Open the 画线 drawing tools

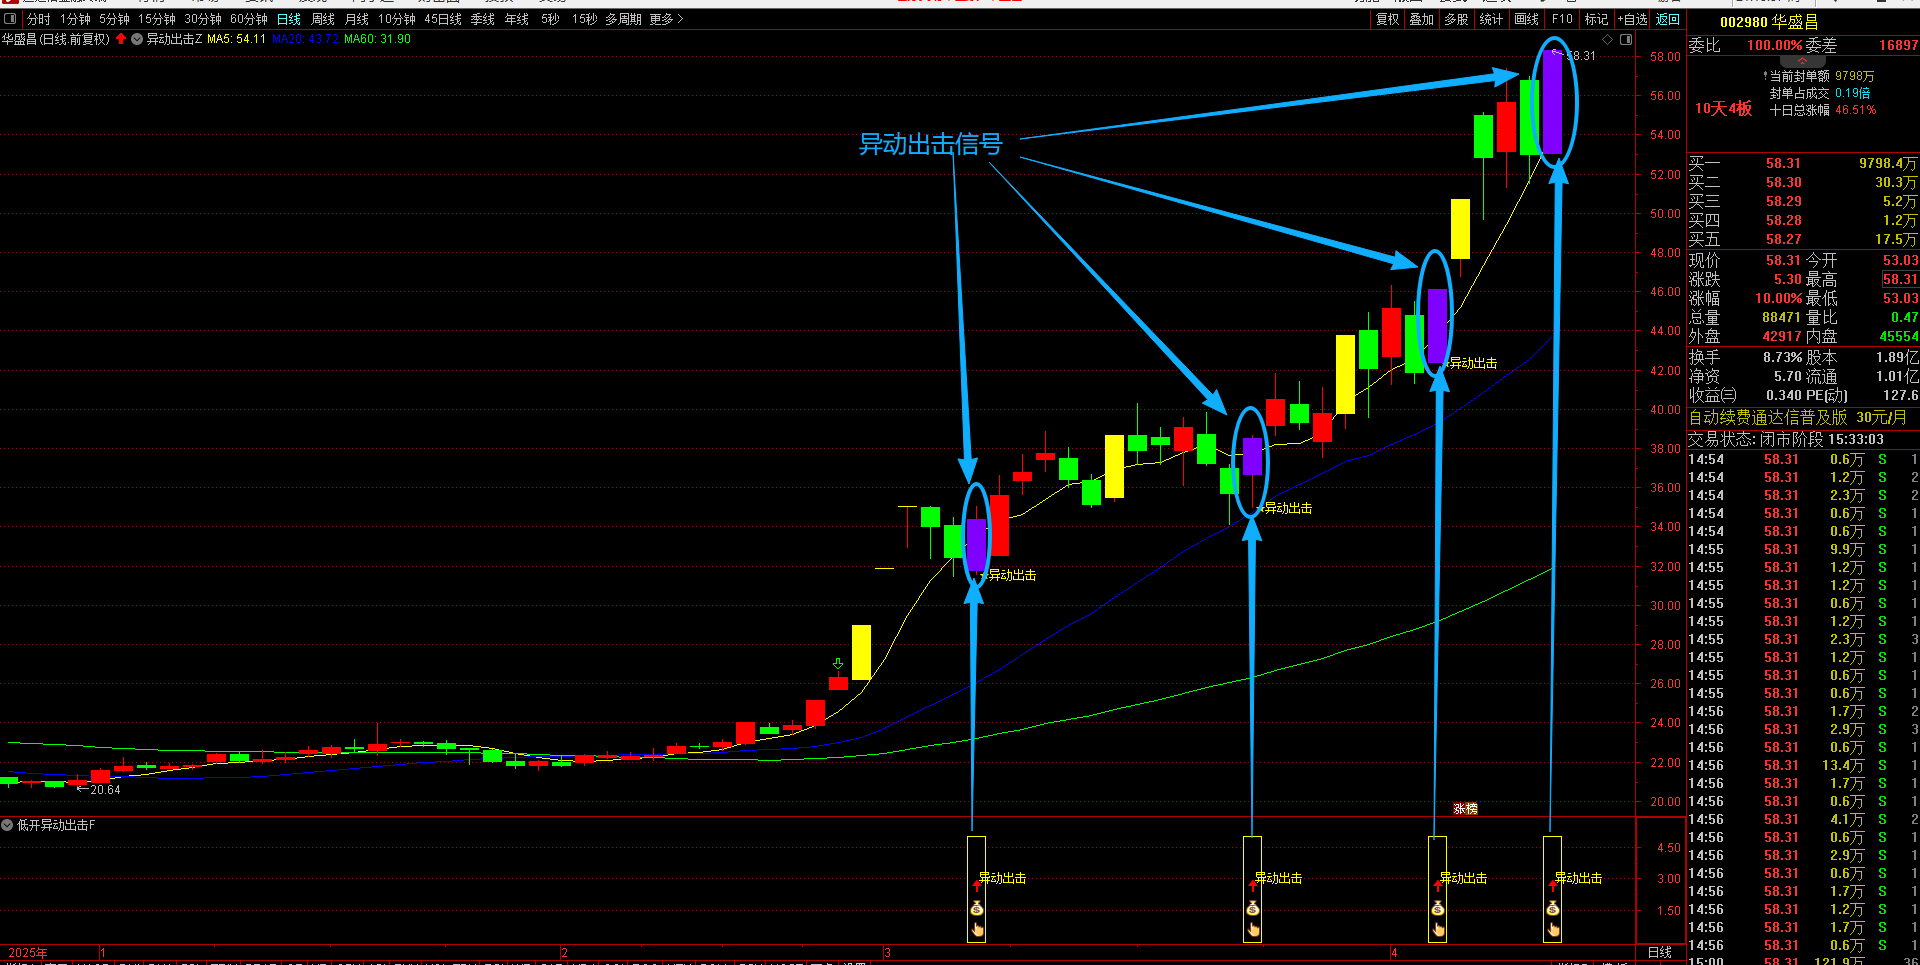(x=1527, y=19)
